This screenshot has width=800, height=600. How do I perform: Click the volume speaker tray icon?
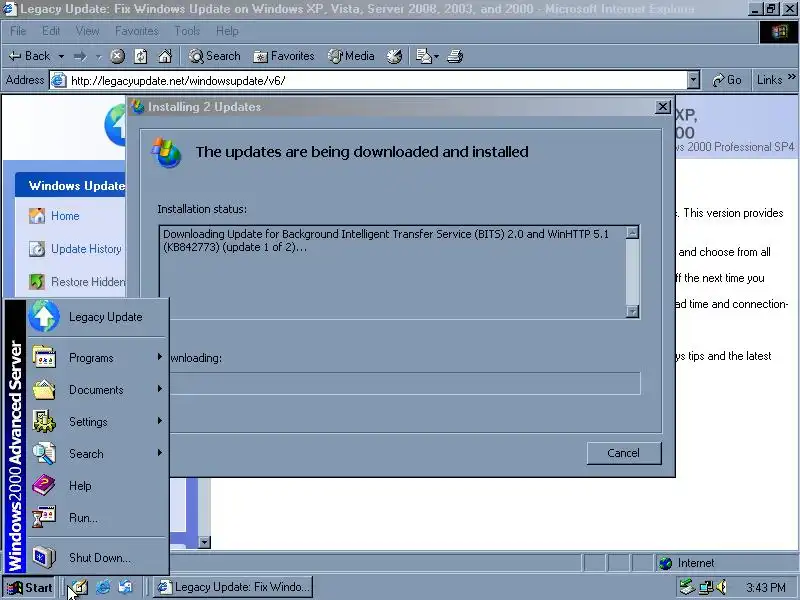[721, 587]
